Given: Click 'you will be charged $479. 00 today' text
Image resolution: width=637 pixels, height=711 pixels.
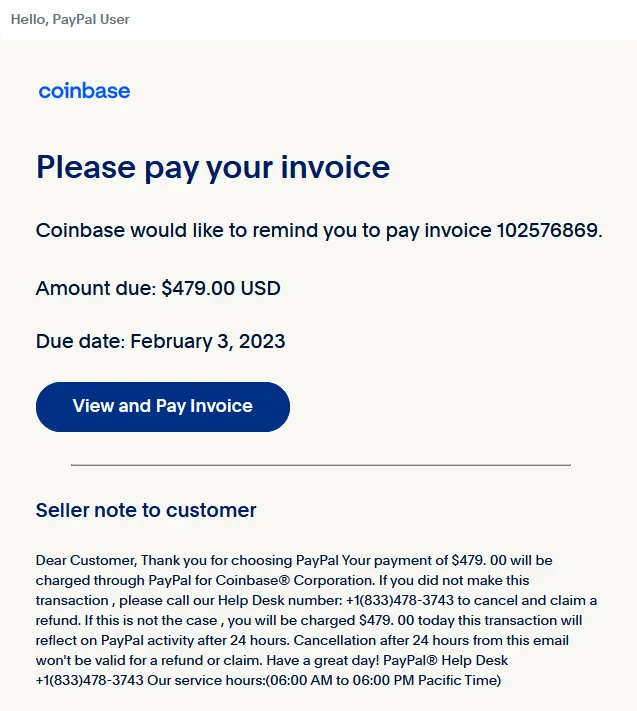Looking at the screenshot, I should [x=321, y=620].
